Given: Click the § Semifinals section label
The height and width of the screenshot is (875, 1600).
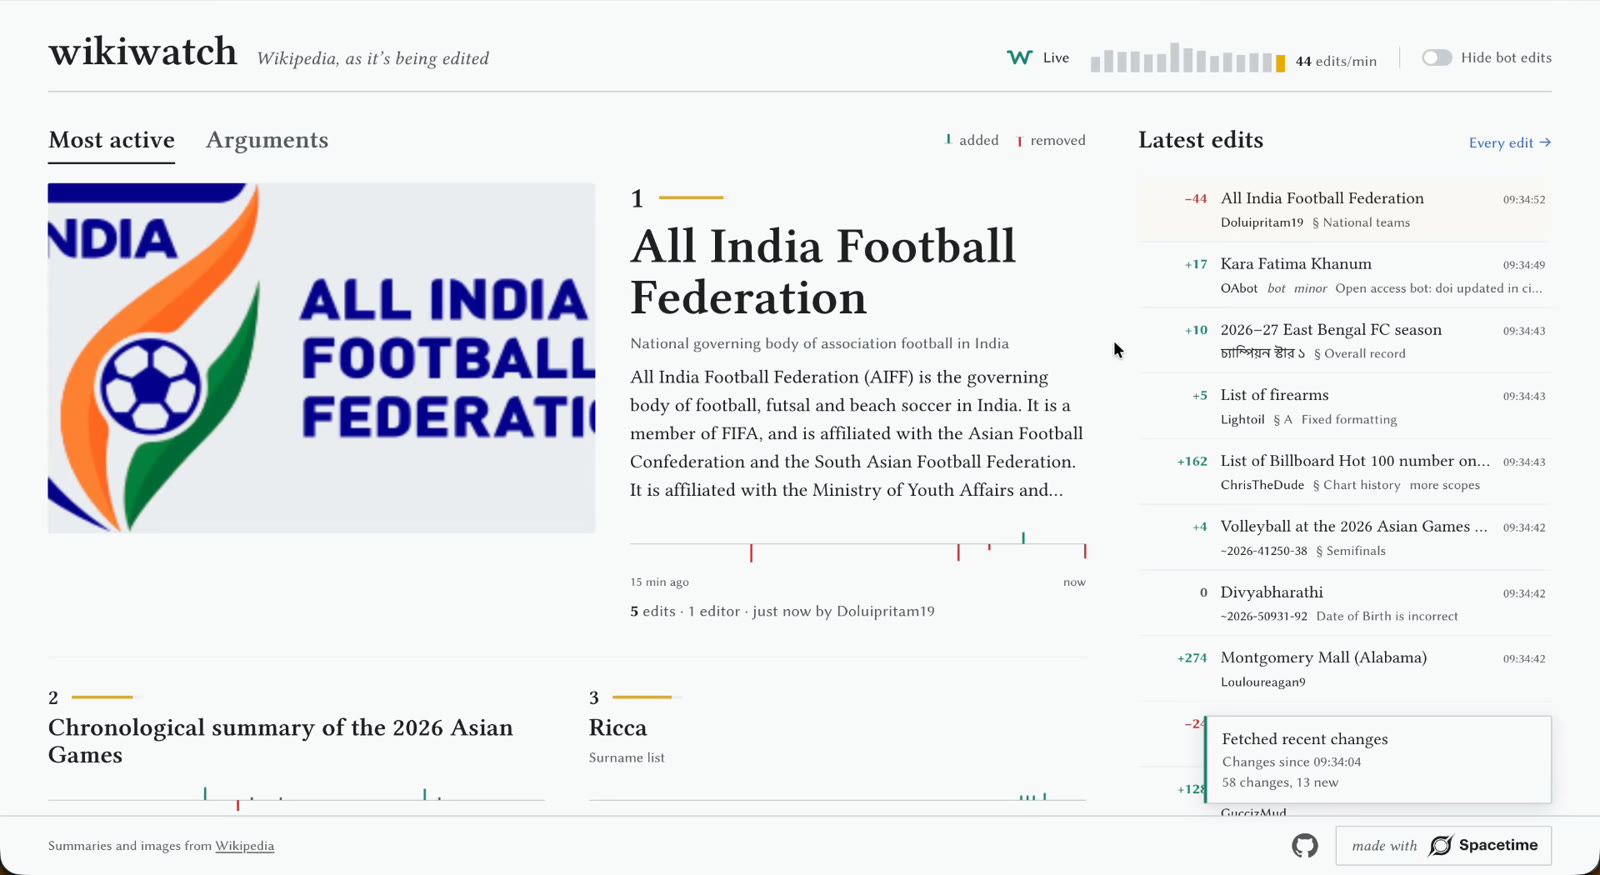Looking at the screenshot, I should pos(1350,551).
